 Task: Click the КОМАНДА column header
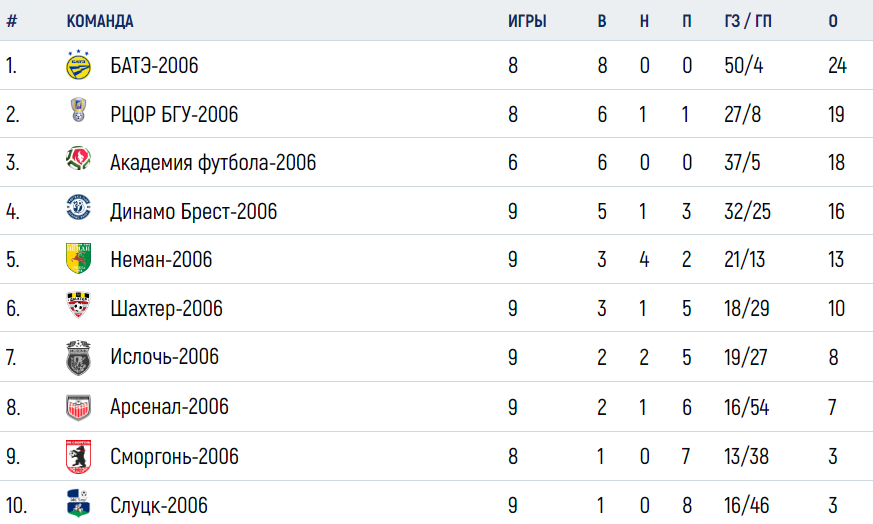100,21
